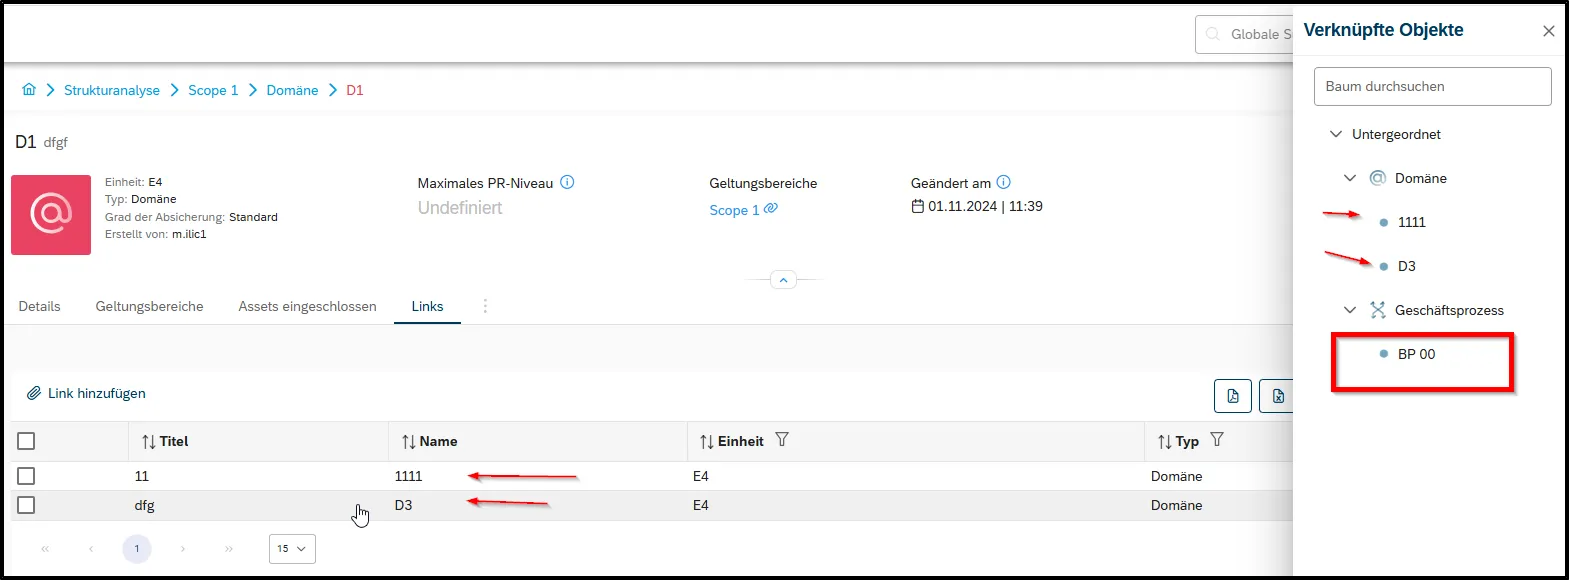This screenshot has height=580, width=1569.
Task: Open the page size dropdown showing 15
Action: click(292, 549)
